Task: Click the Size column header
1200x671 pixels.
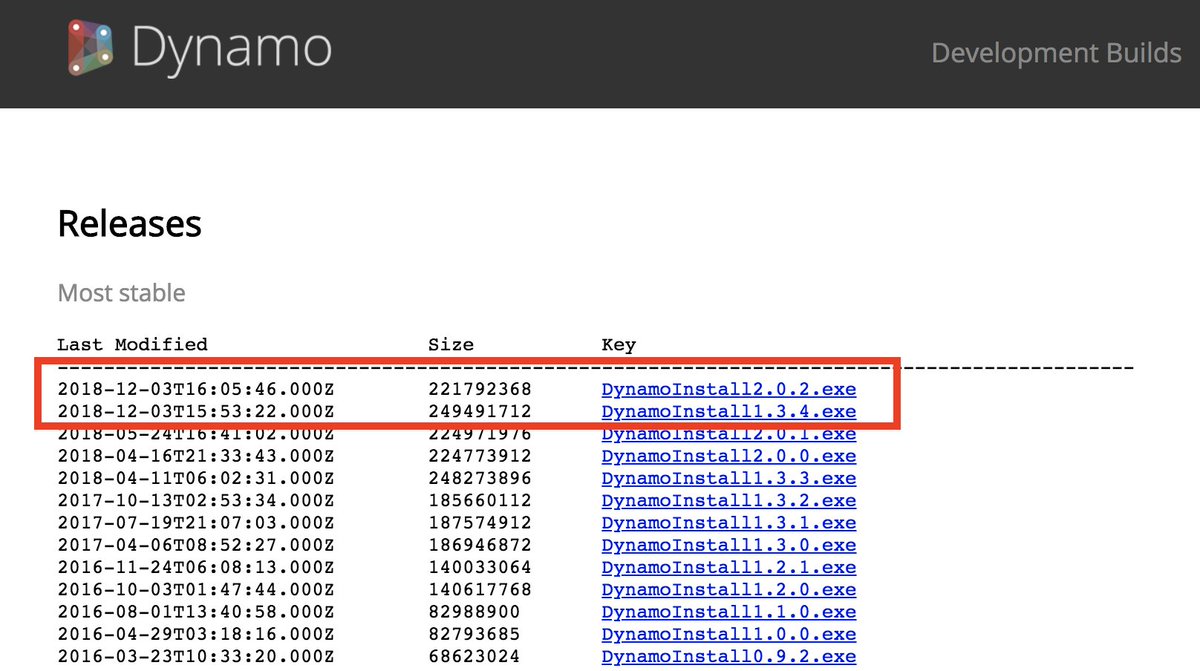Action: (451, 345)
